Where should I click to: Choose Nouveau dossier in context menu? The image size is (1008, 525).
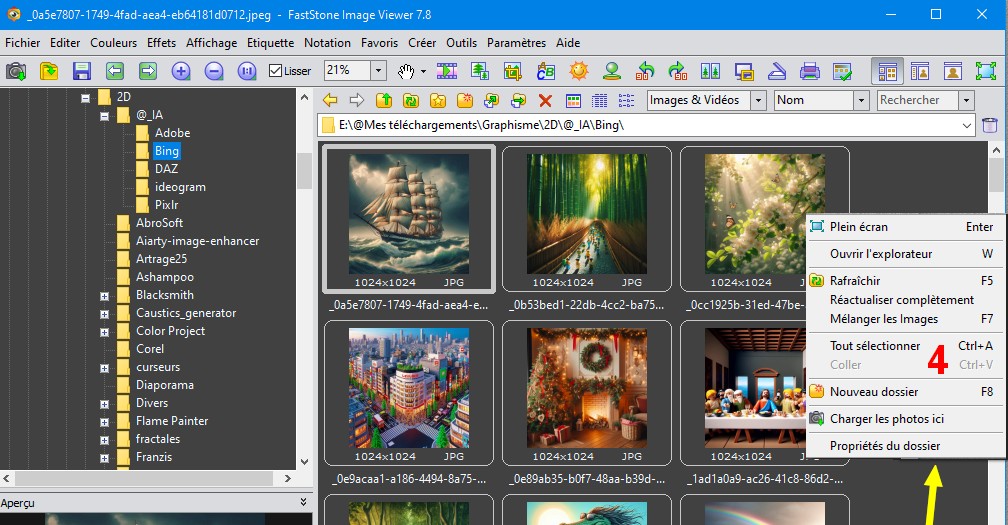pos(905,392)
